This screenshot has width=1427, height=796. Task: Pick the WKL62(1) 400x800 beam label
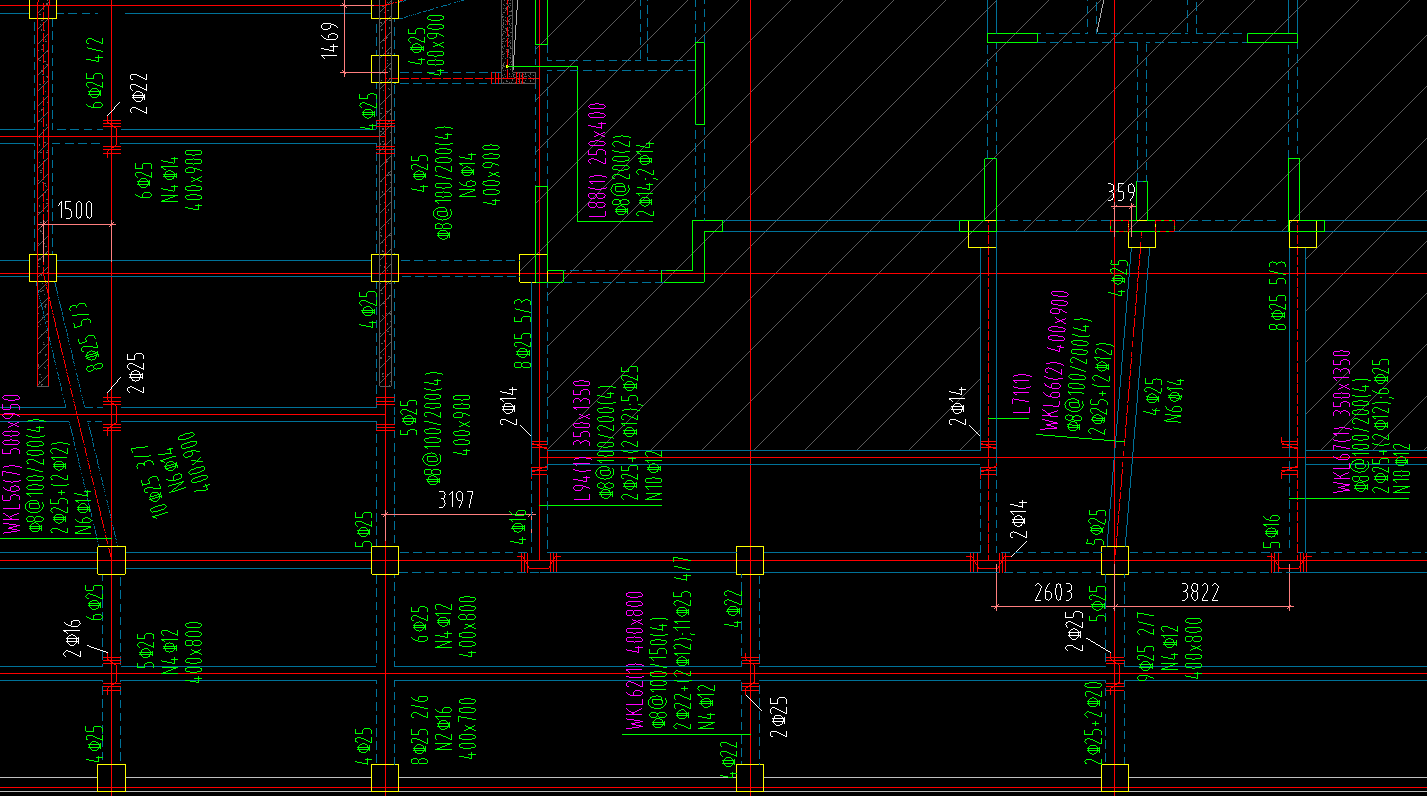click(x=635, y=662)
